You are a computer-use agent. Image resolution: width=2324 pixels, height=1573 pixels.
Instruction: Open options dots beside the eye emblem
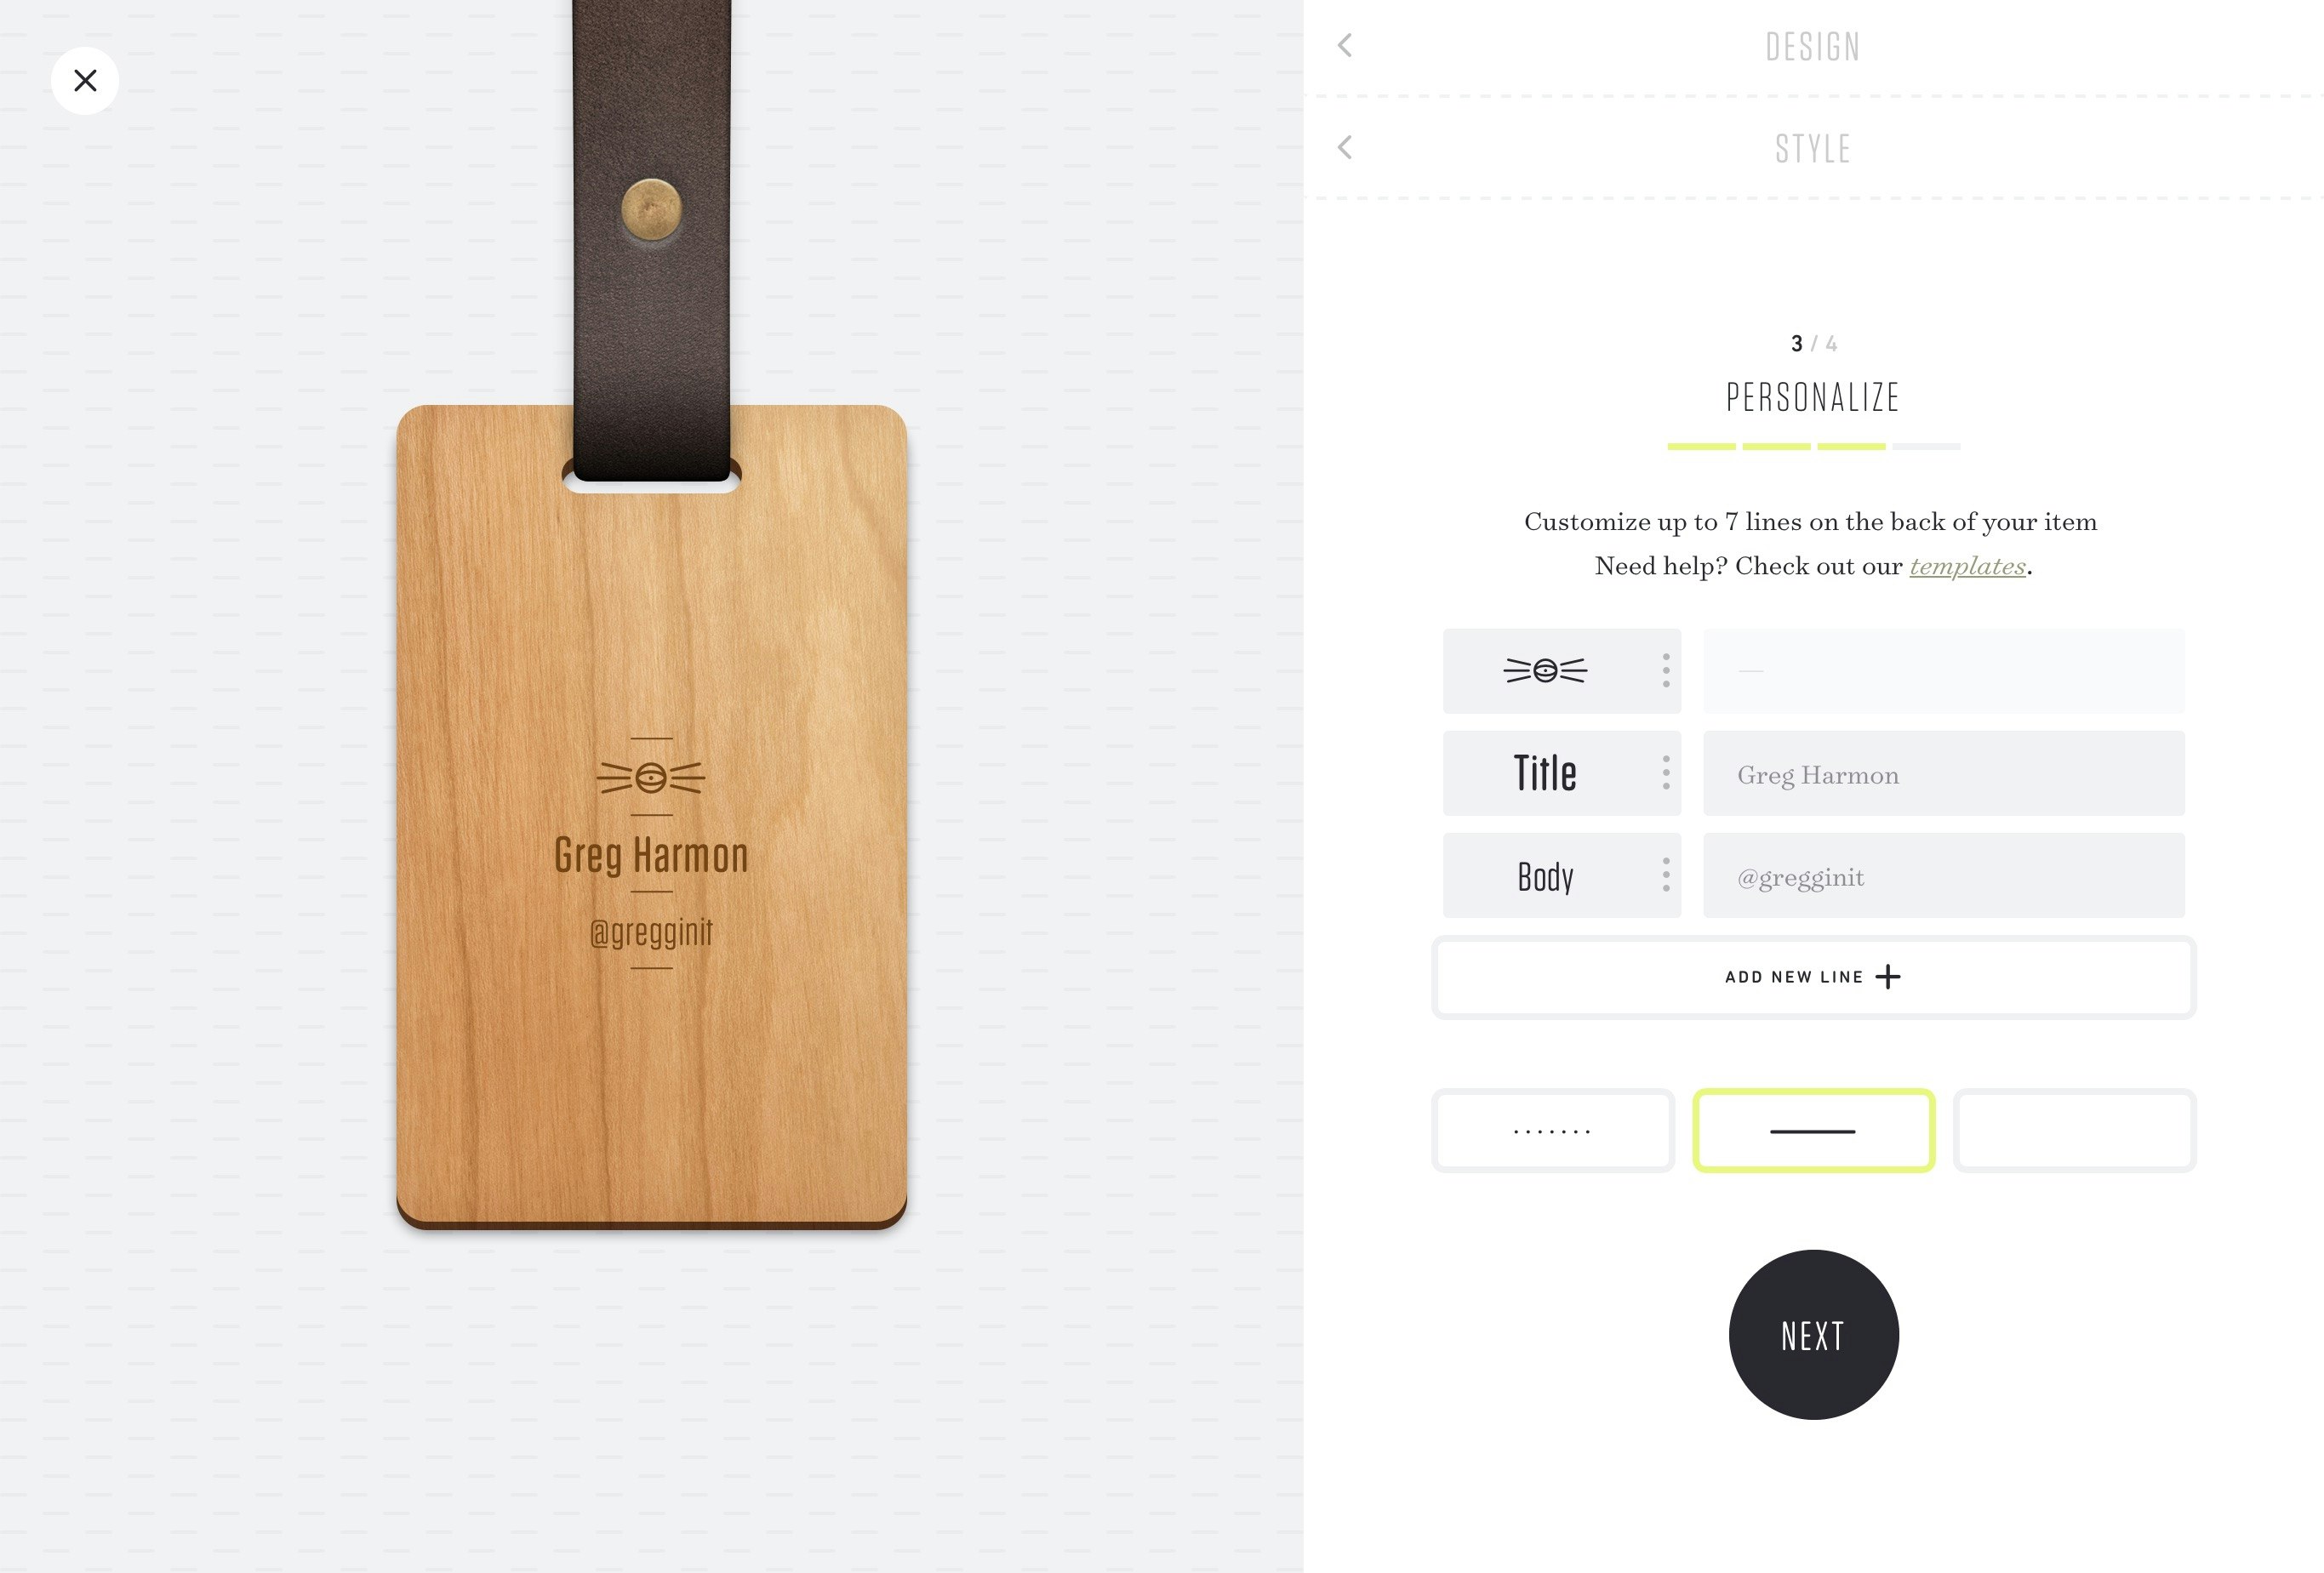[1665, 671]
